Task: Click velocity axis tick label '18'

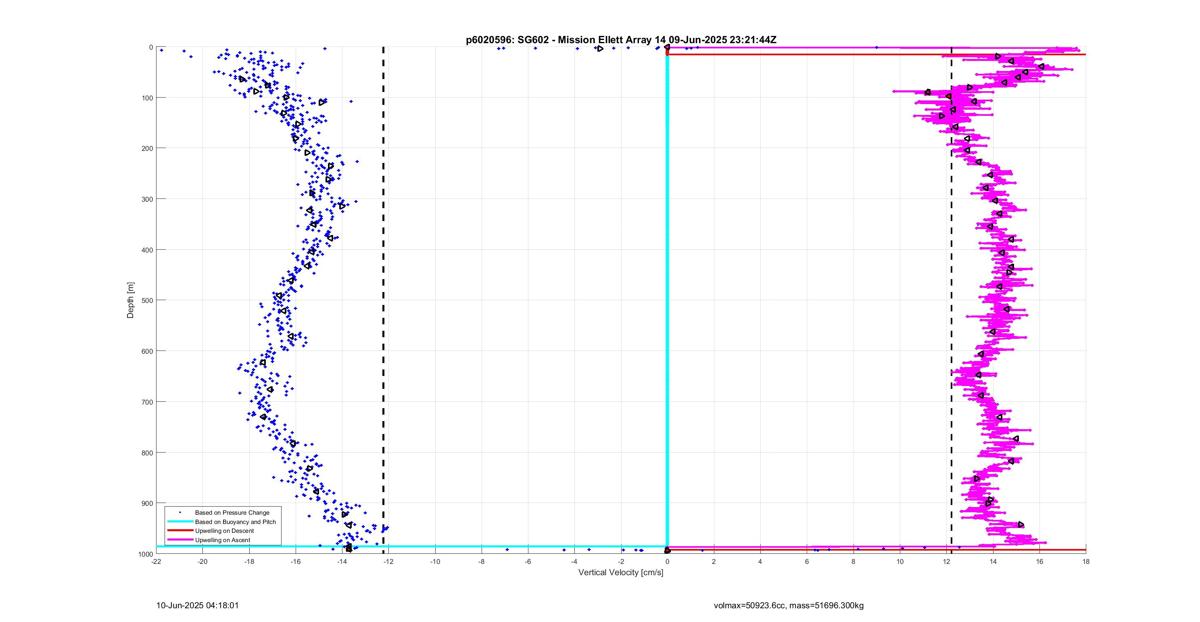Action: [1086, 562]
